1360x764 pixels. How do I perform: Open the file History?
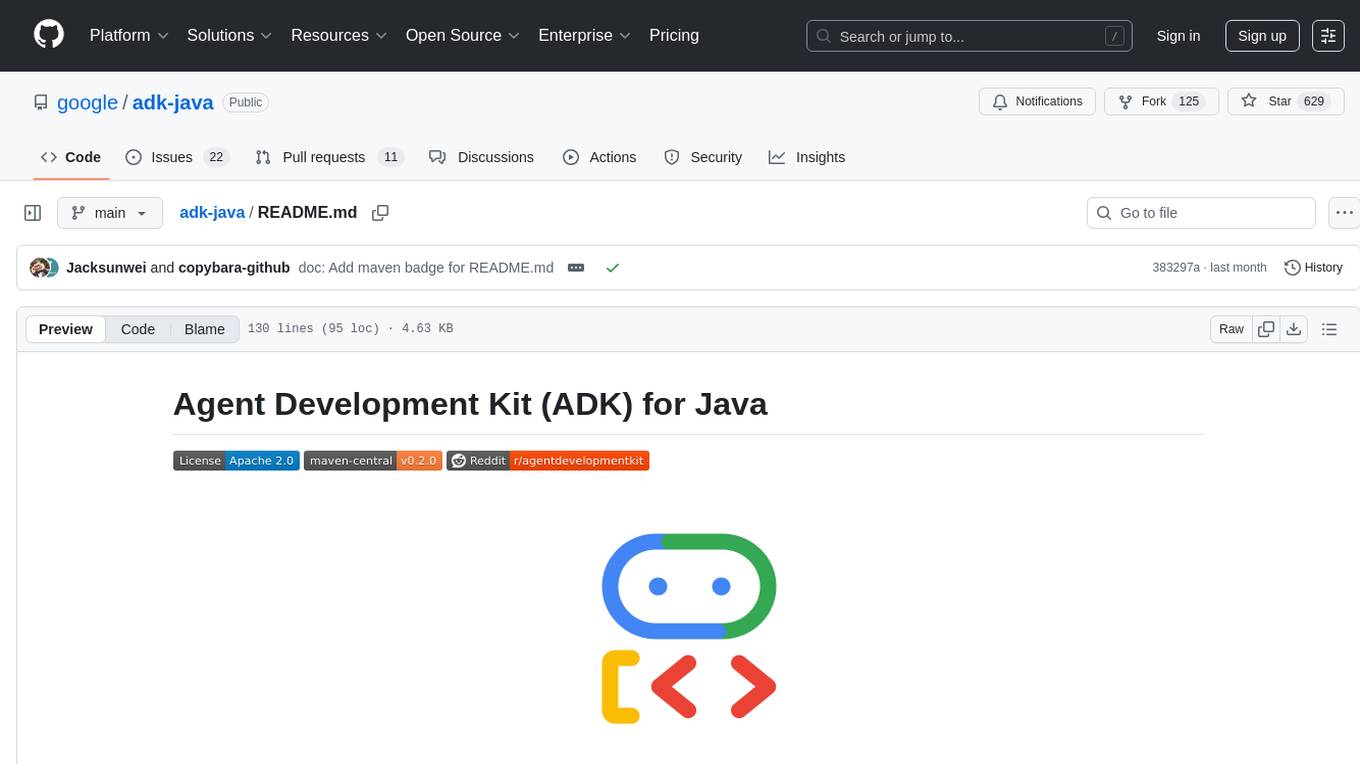[1313, 268]
